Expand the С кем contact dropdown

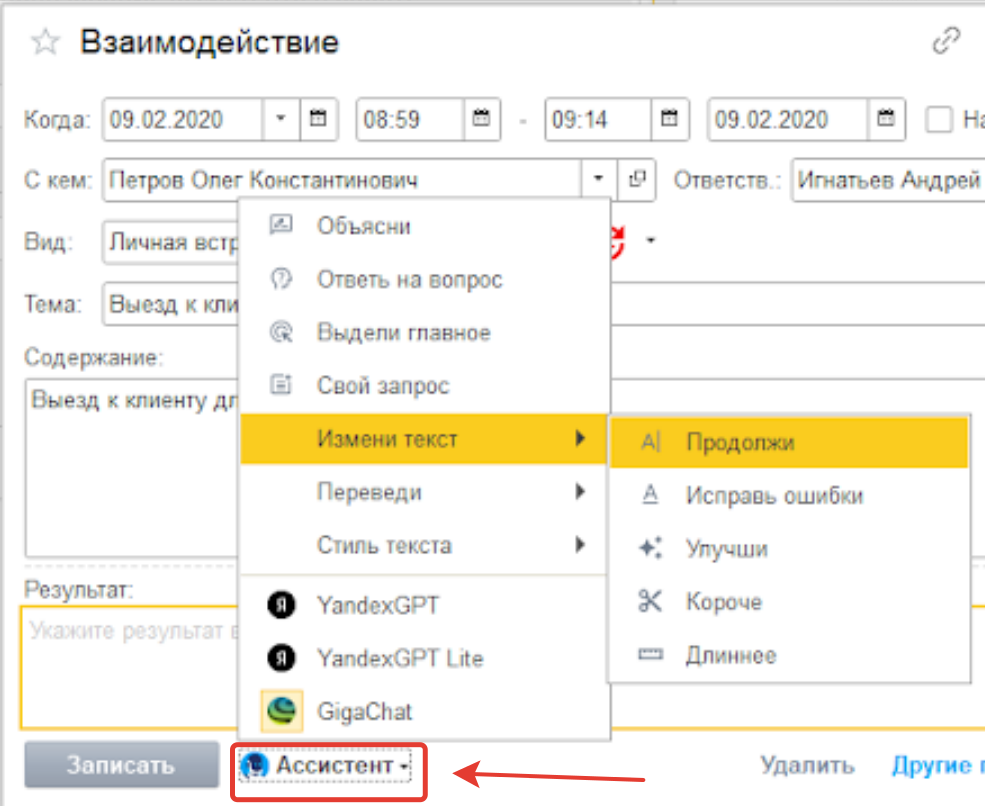tap(599, 180)
